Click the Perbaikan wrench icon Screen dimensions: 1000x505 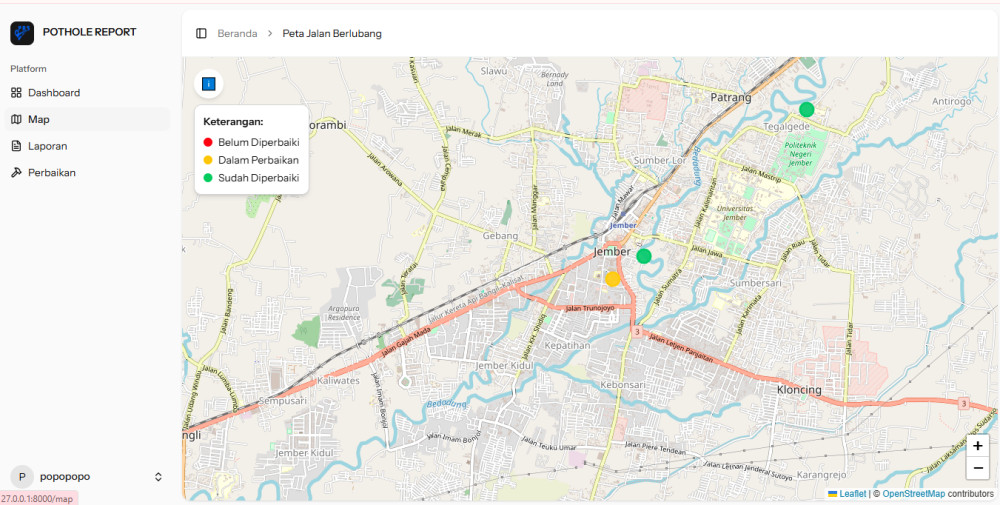coord(16,173)
